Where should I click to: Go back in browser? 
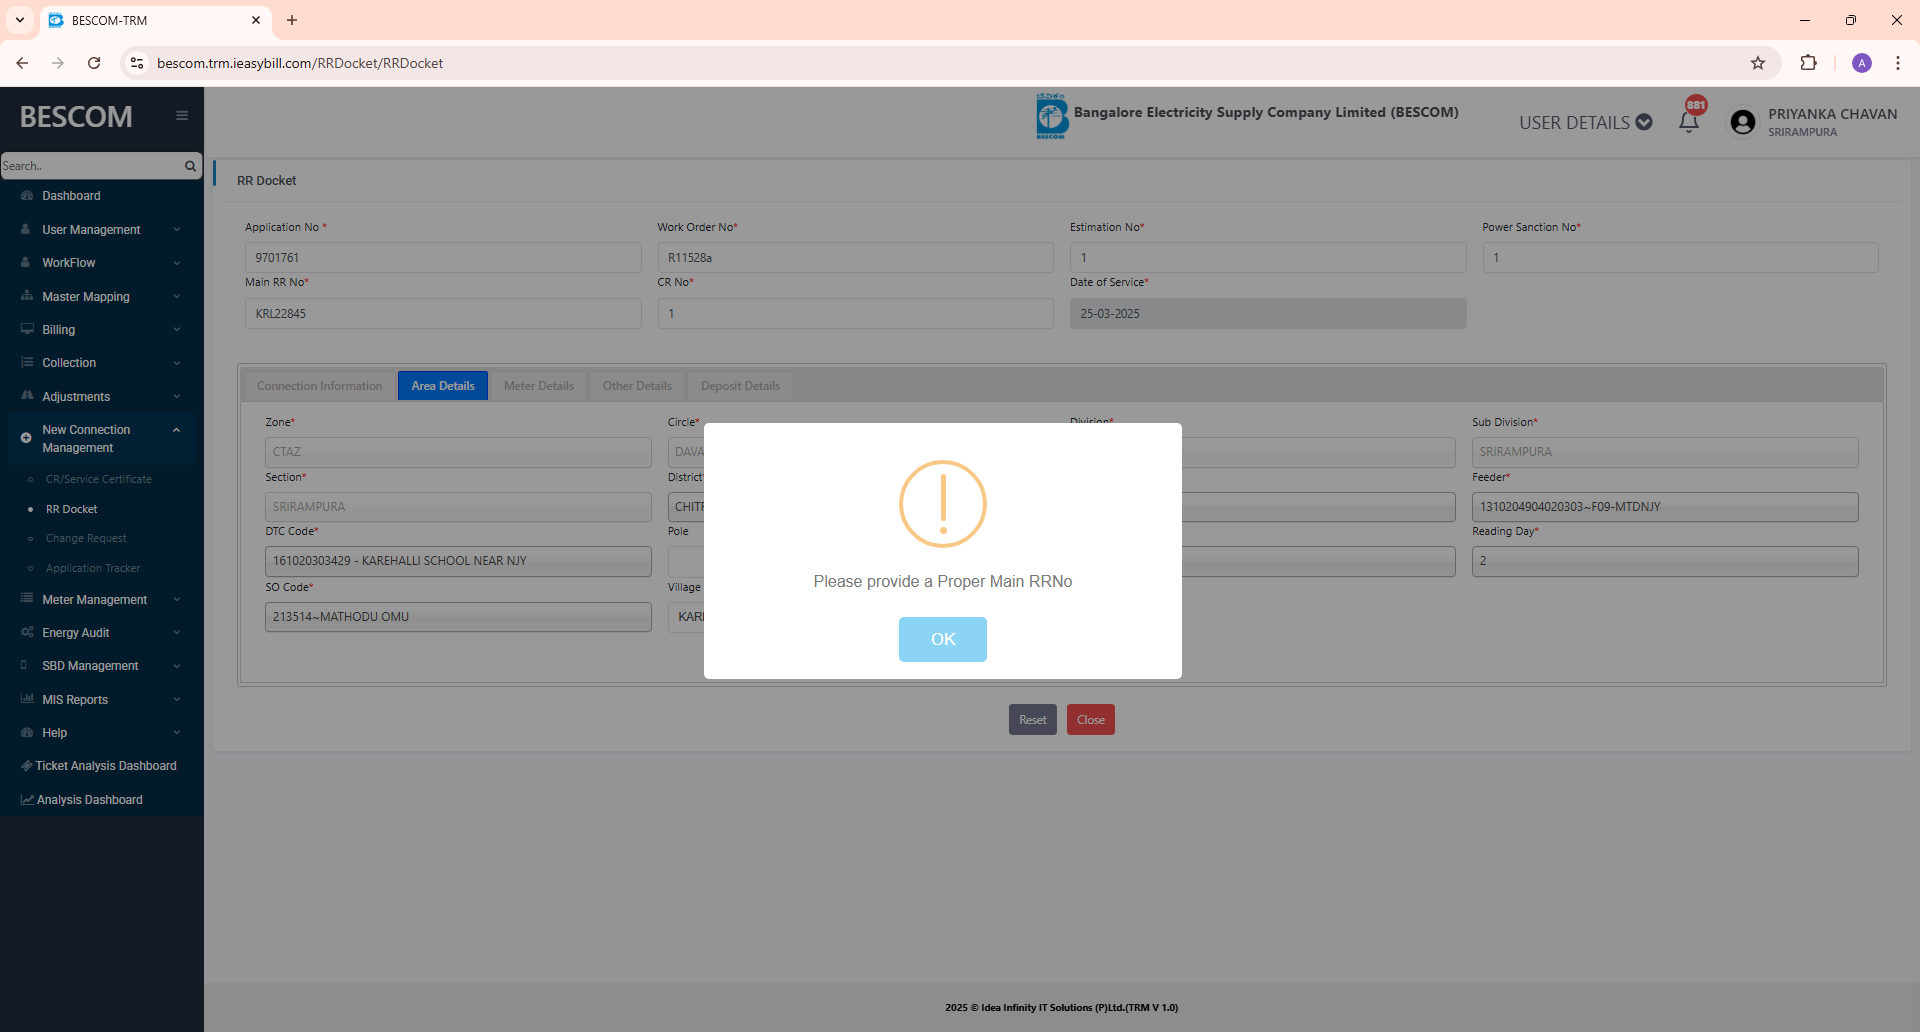(x=22, y=63)
